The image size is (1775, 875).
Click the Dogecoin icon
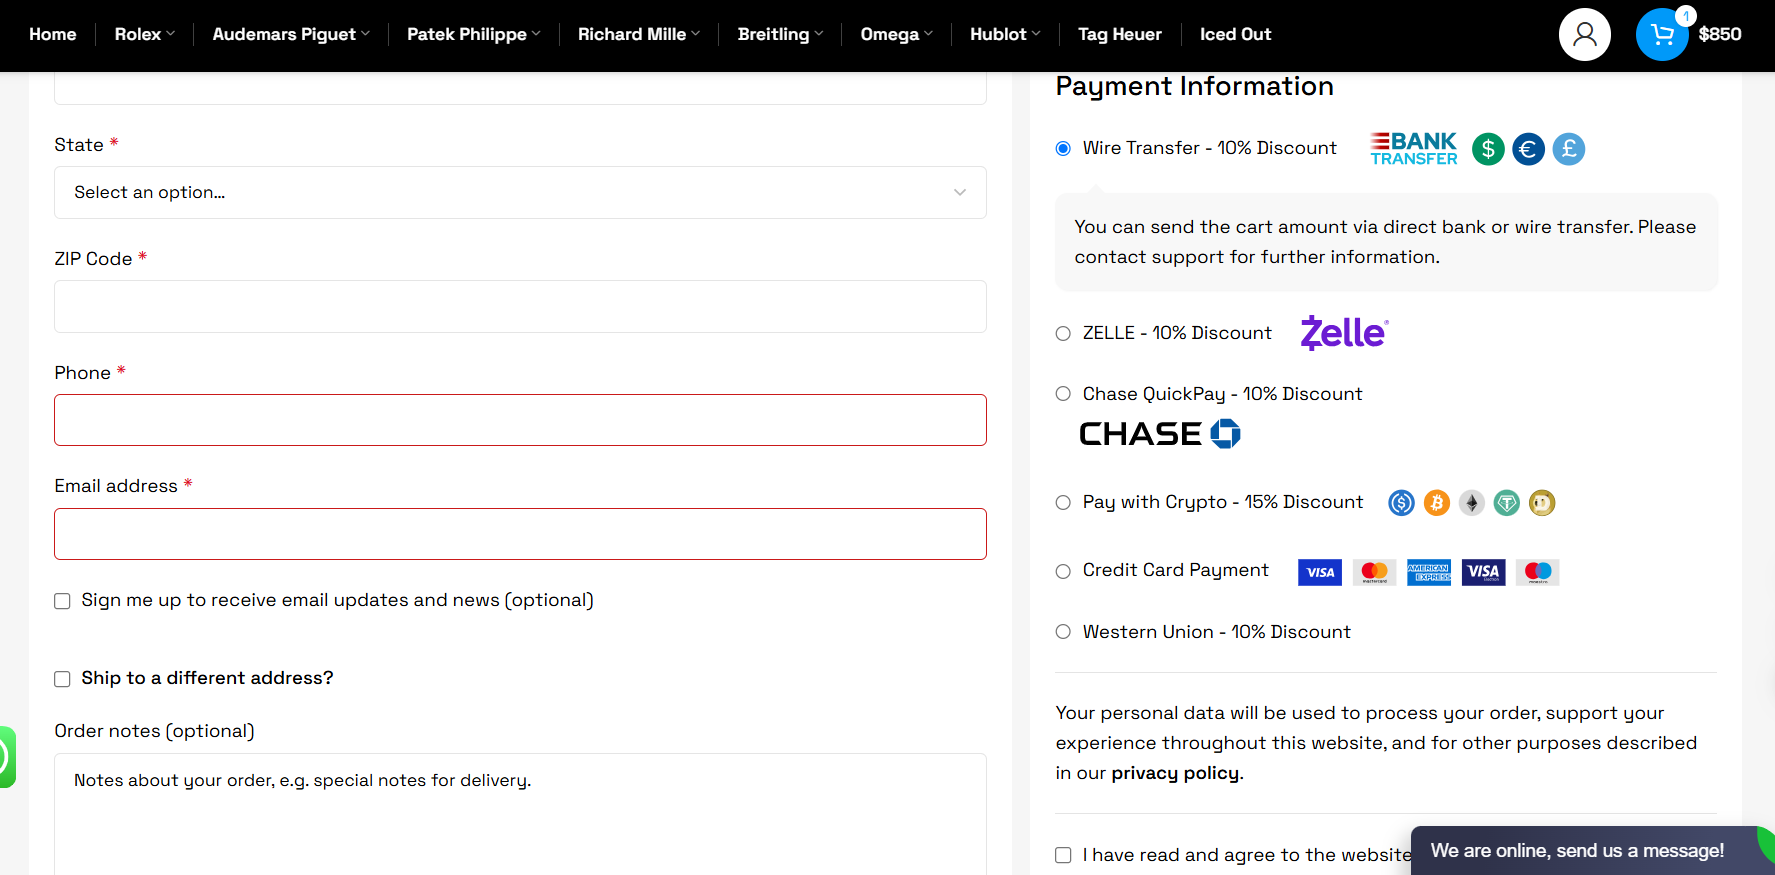pos(1542,503)
